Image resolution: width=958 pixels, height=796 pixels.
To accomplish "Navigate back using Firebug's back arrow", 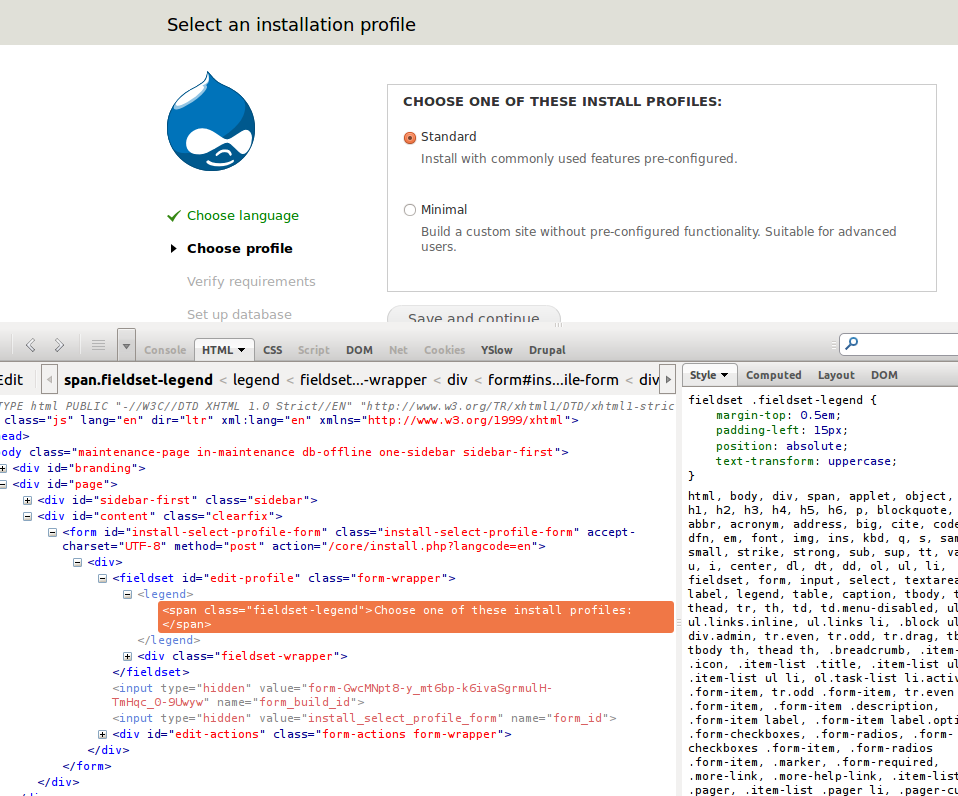I will pos(30,344).
